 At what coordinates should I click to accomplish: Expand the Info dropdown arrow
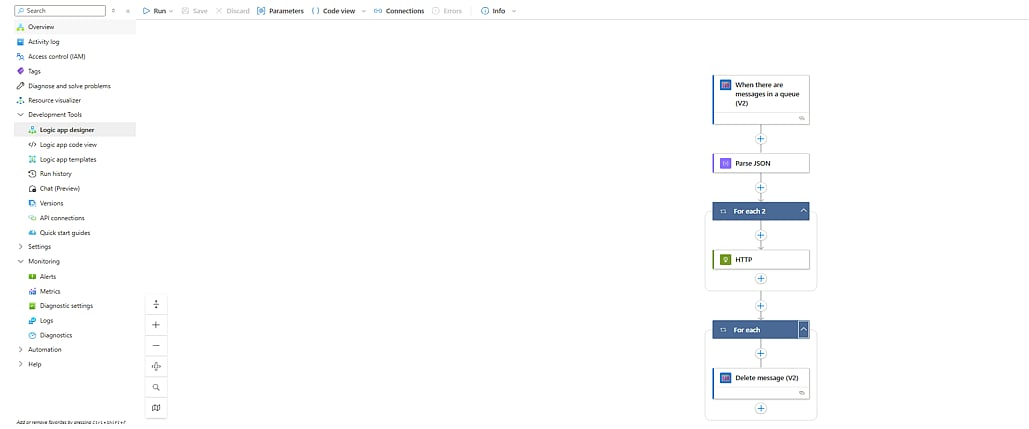point(513,11)
